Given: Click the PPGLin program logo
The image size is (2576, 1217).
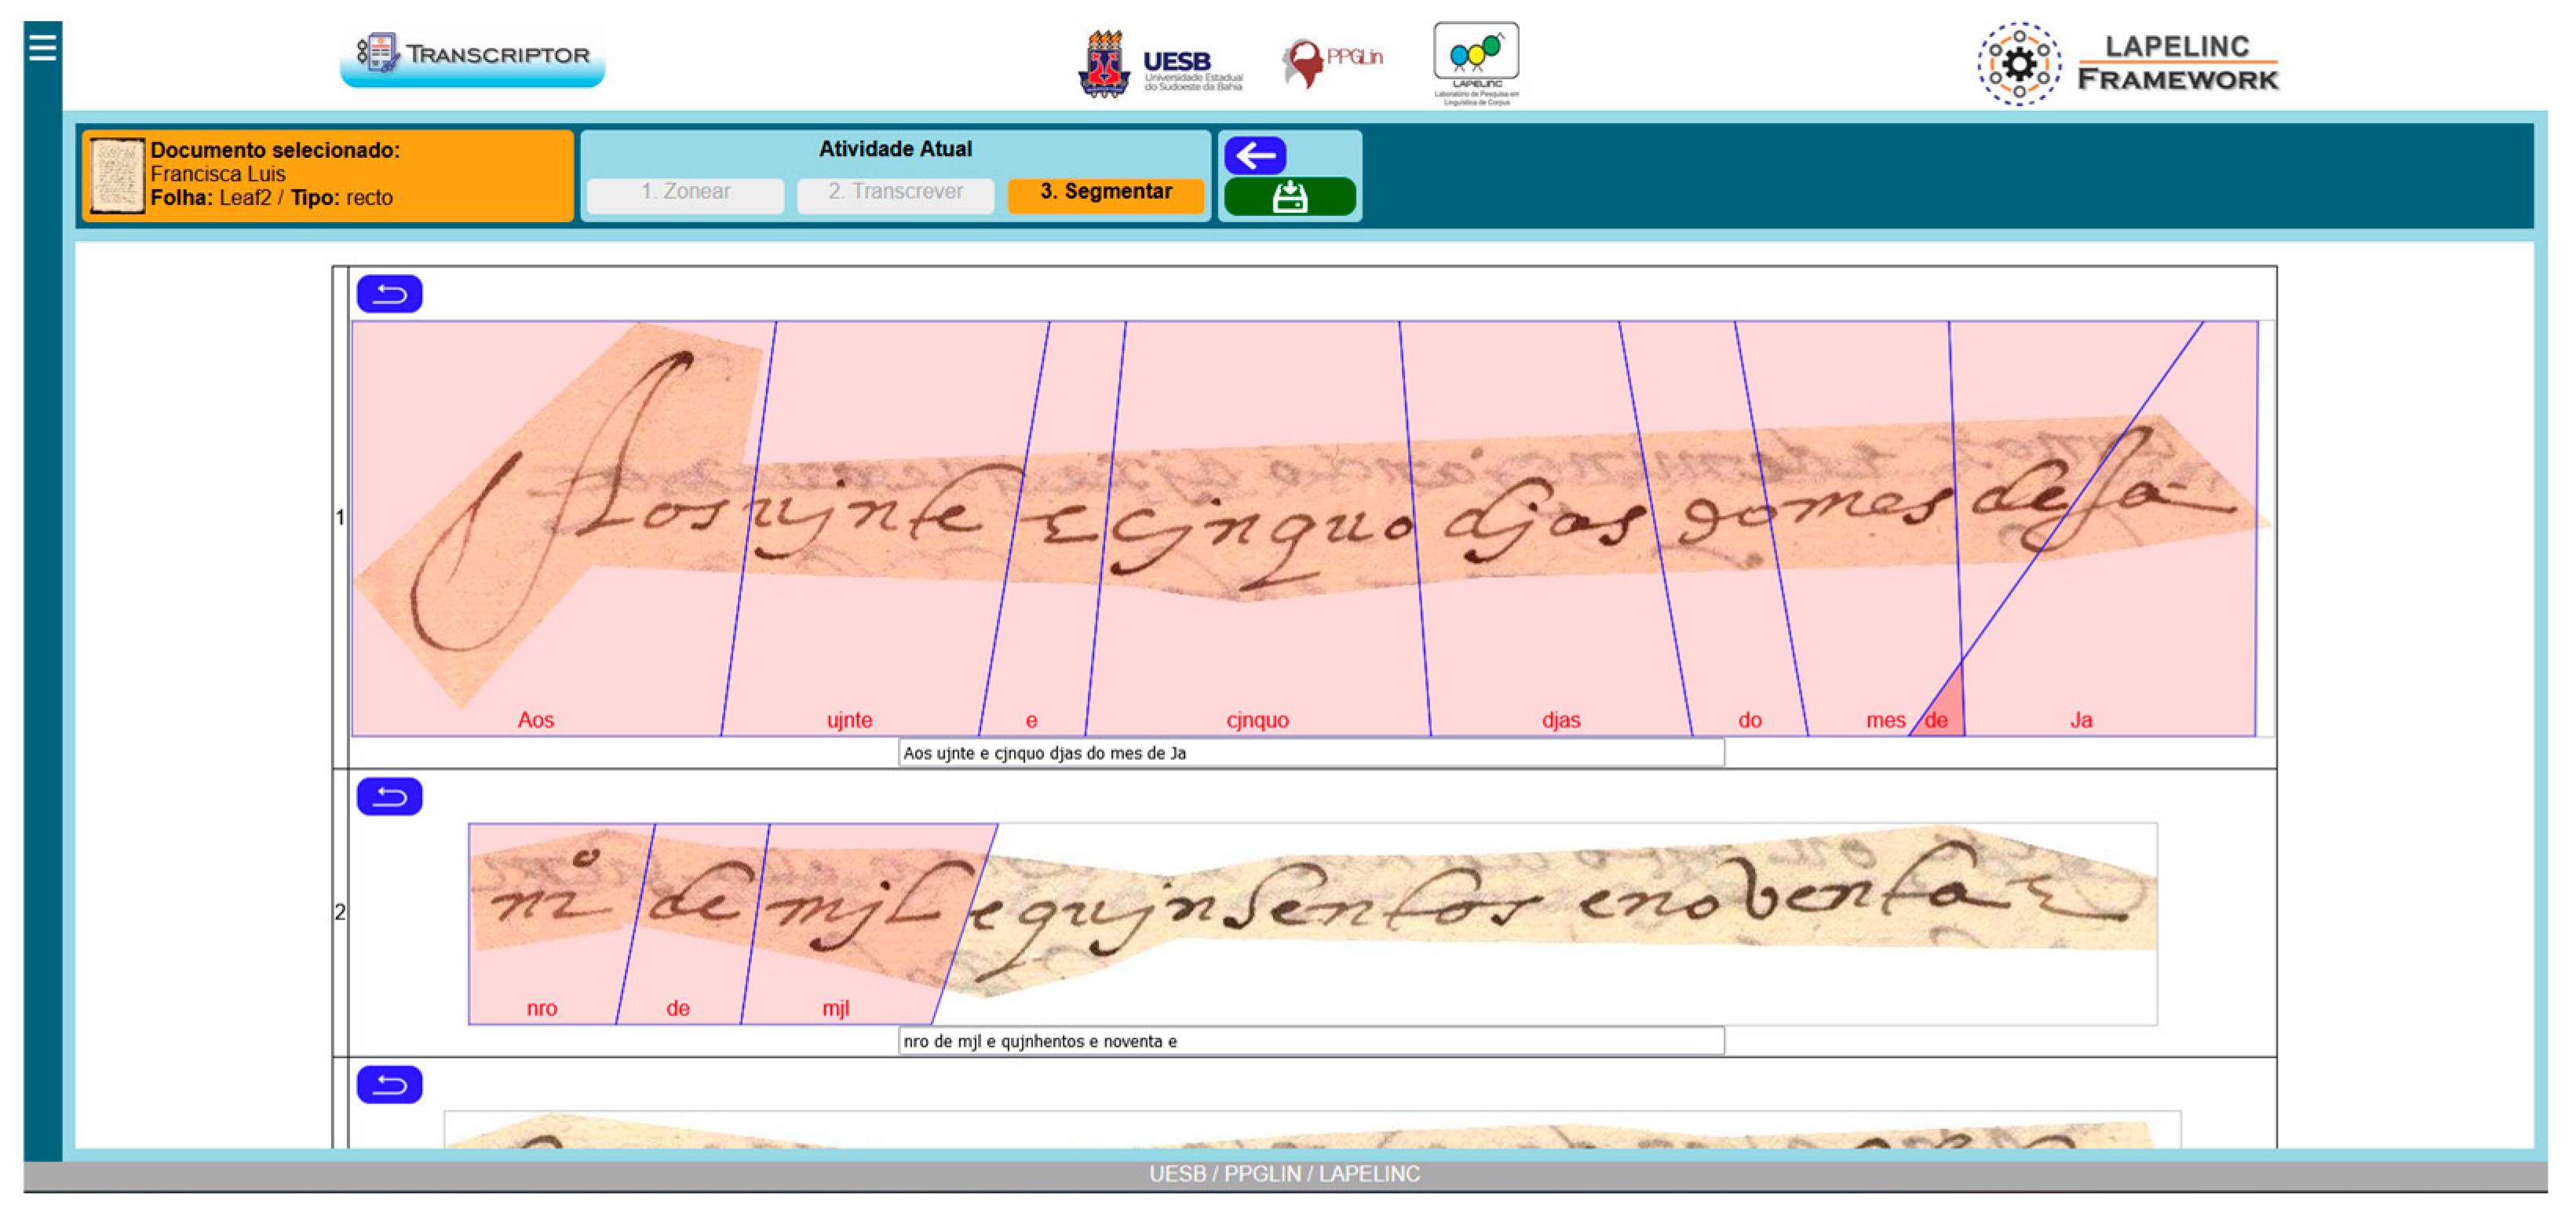Looking at the screenshot, I should click(x=1333, y=58).
